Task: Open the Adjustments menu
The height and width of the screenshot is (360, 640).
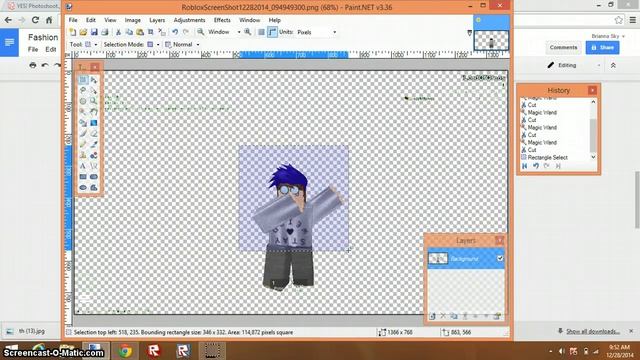Action: click(189, 20)
